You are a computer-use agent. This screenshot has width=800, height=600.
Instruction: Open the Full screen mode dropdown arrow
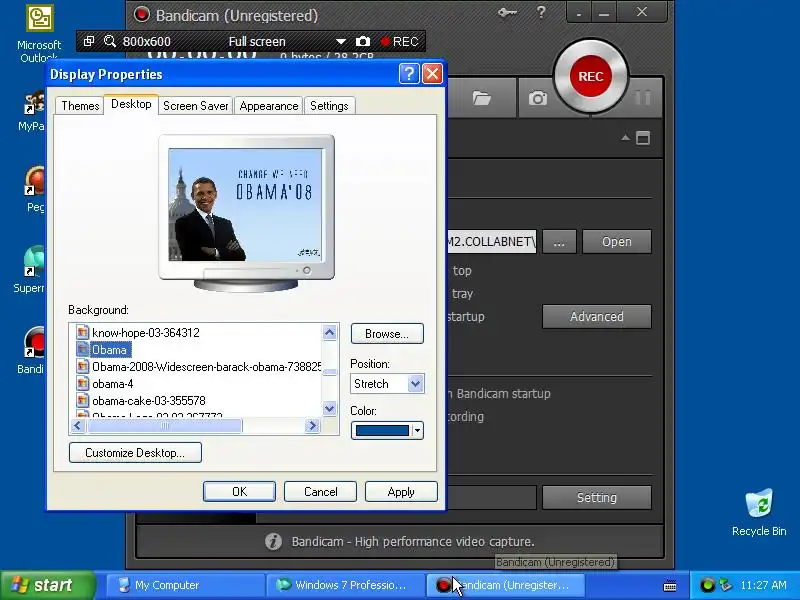click(x=340, y=41)
